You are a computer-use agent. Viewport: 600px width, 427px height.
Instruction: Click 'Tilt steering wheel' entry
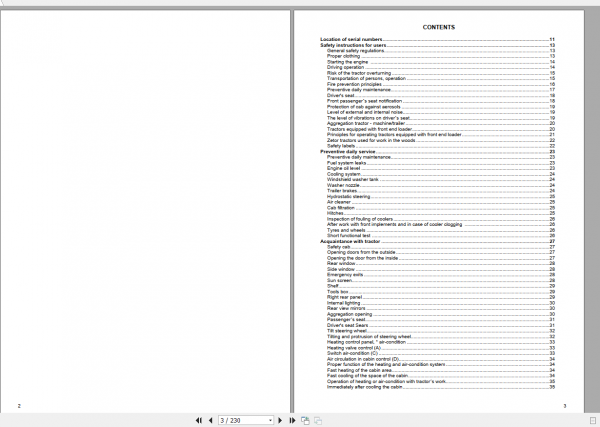pyautogui.click(x=347, y=331)
